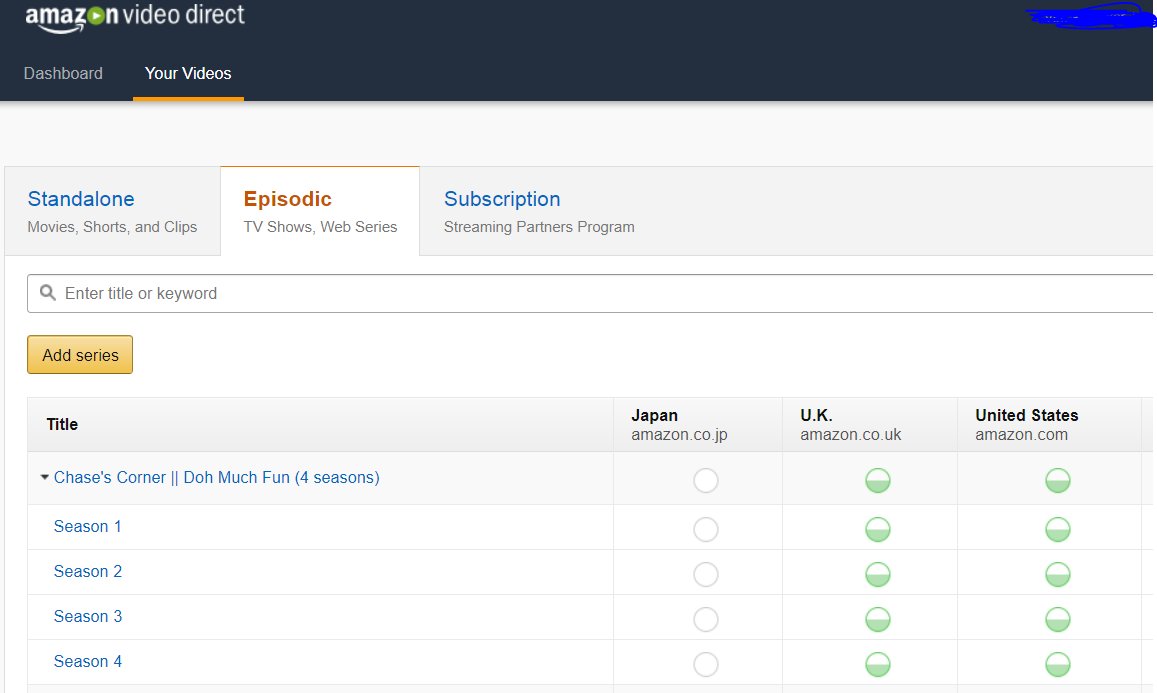Click Japan status circle for Season 3
1157x693 pixels.
click(705, 619)
